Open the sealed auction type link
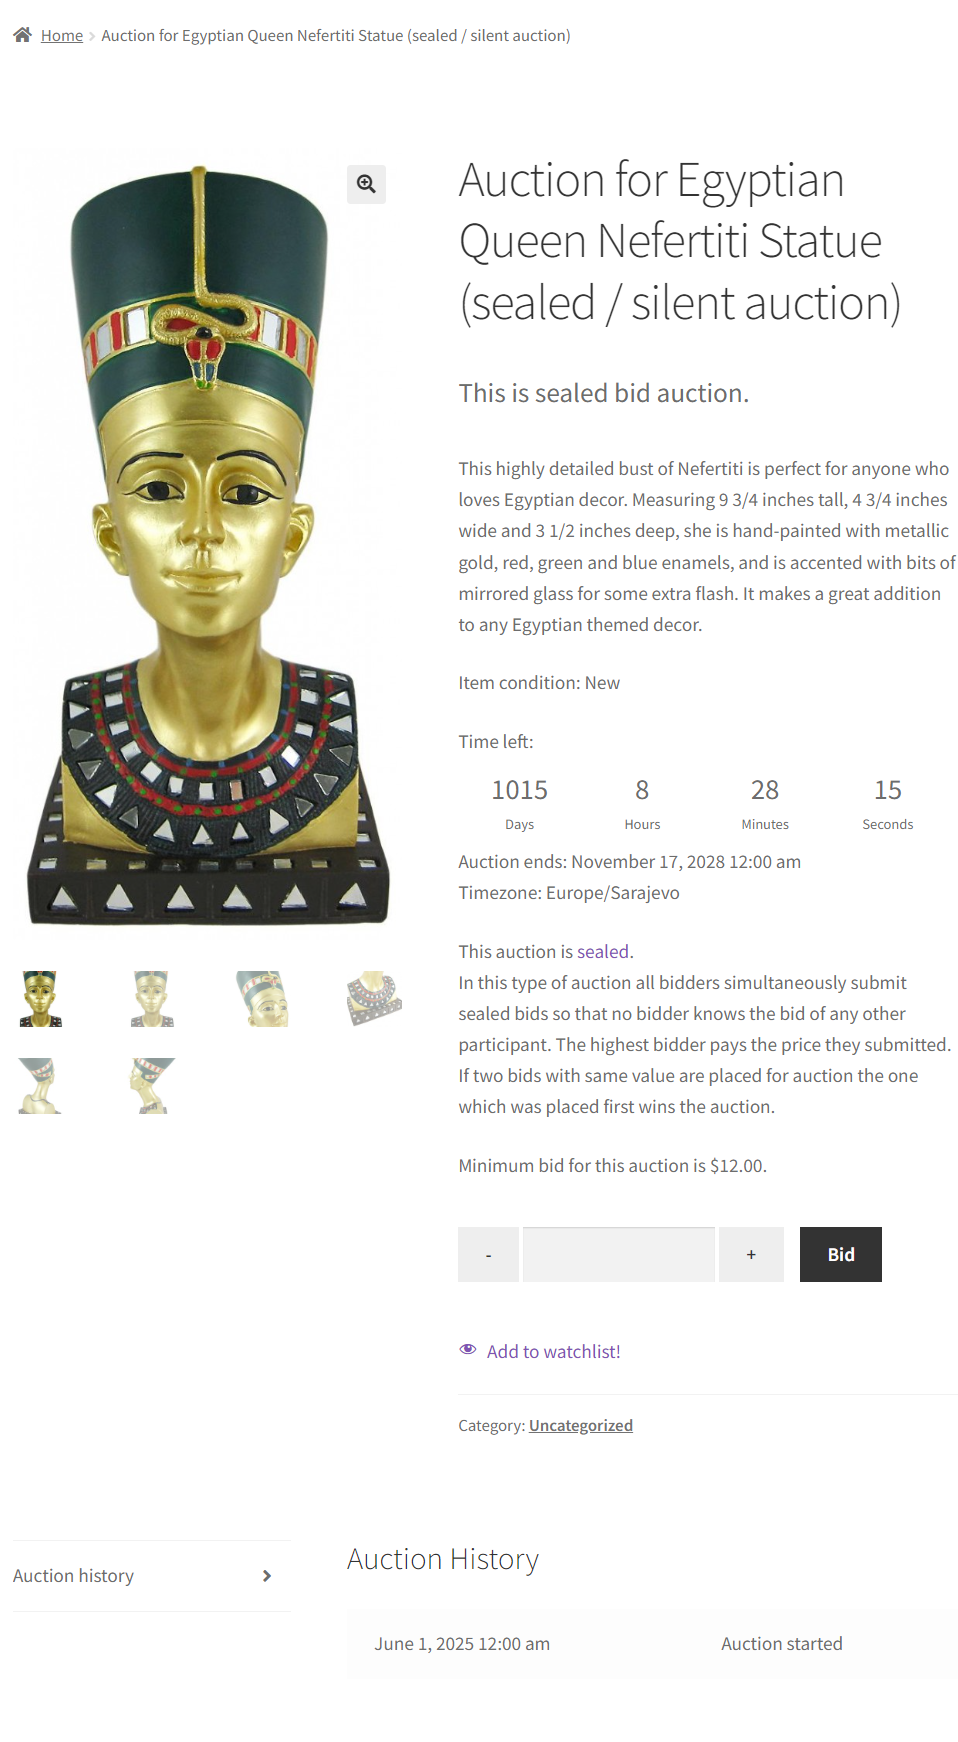The image size is (958, 1742). click(x=603, y=952)
